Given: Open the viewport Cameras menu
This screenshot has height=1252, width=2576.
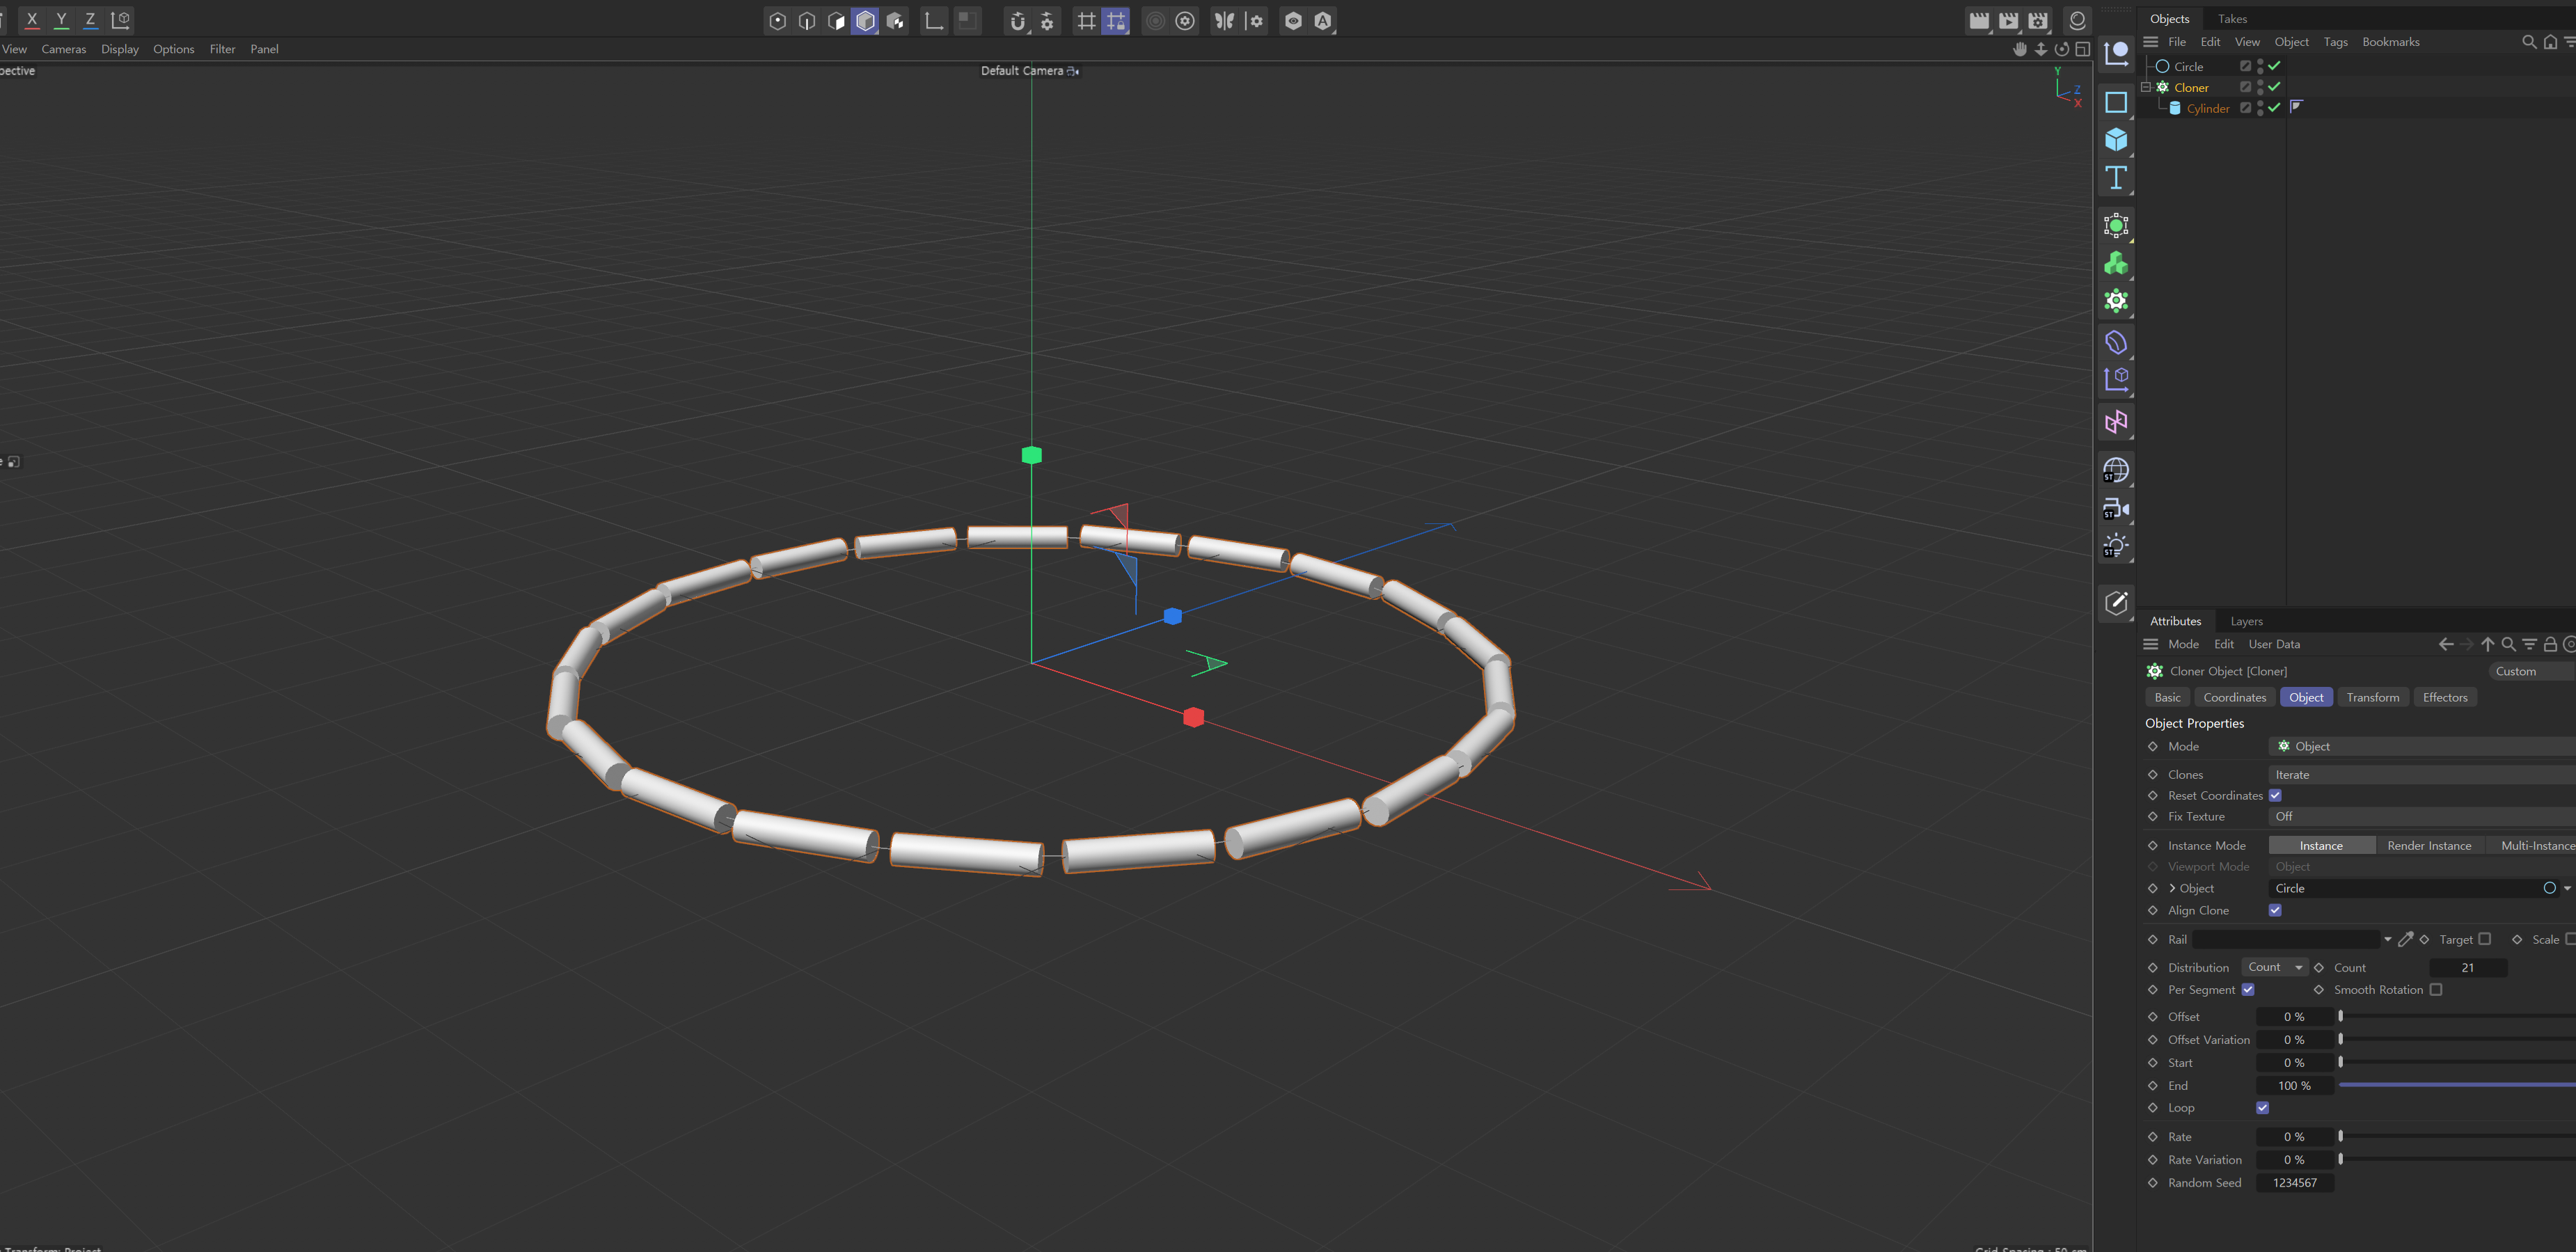Looking at the screenshot, I should click(x=64, y=49).
